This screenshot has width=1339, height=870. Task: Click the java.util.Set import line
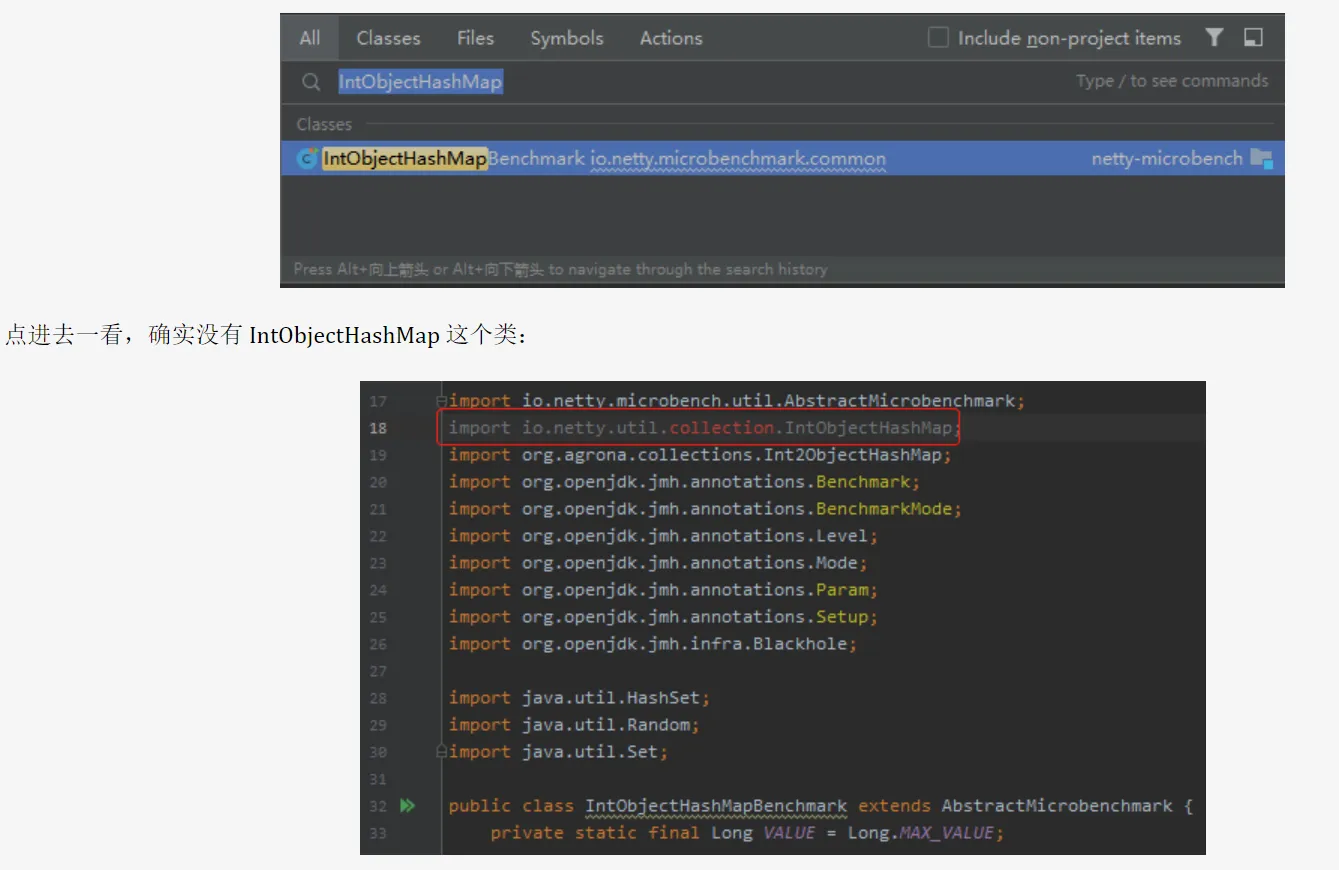559,752
